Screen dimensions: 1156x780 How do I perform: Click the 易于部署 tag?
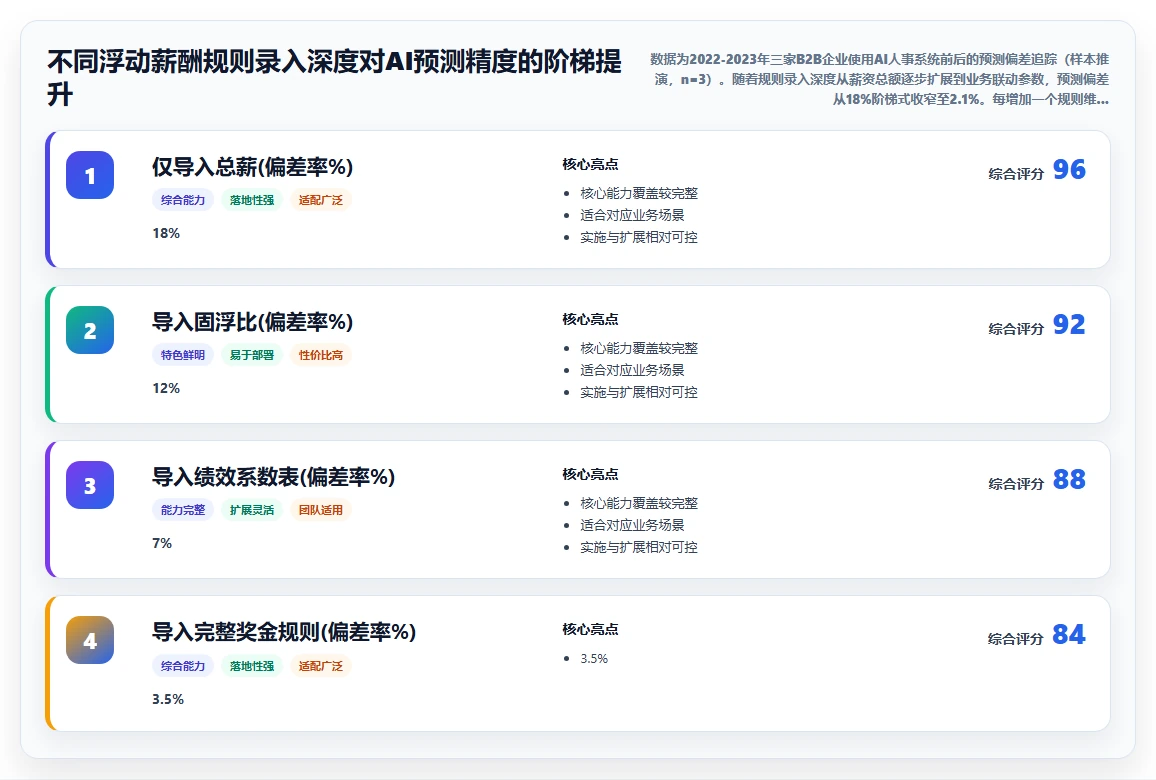[251, 355]
